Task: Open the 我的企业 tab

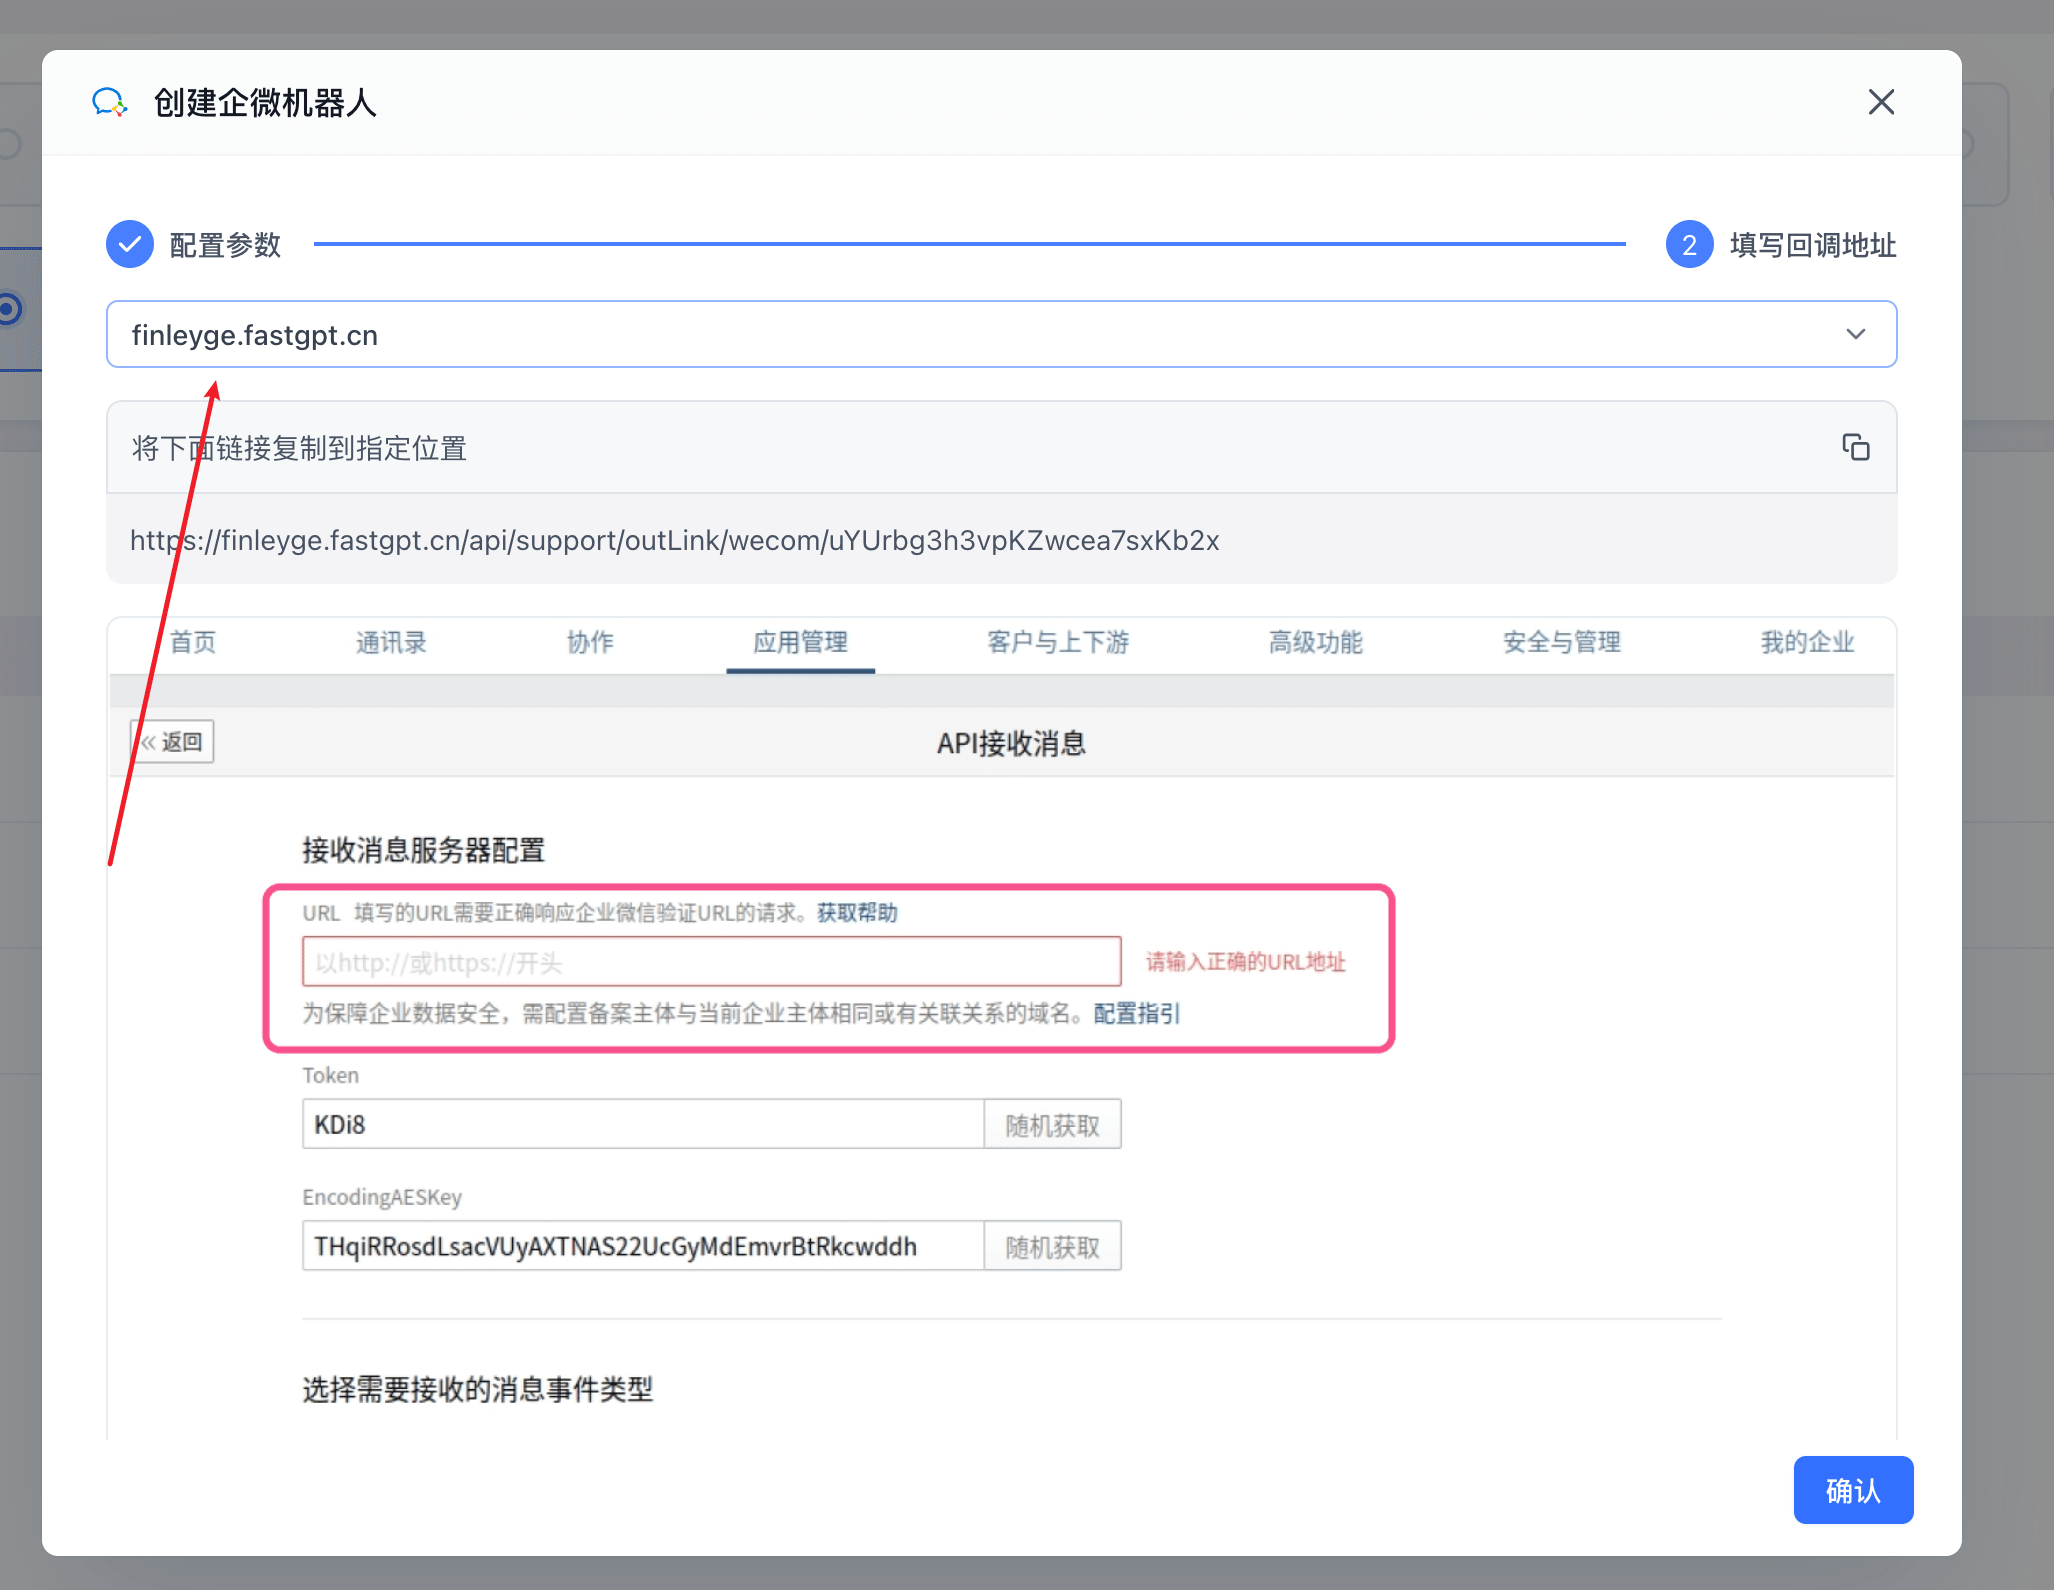Action: click(x=1806, y=643)
